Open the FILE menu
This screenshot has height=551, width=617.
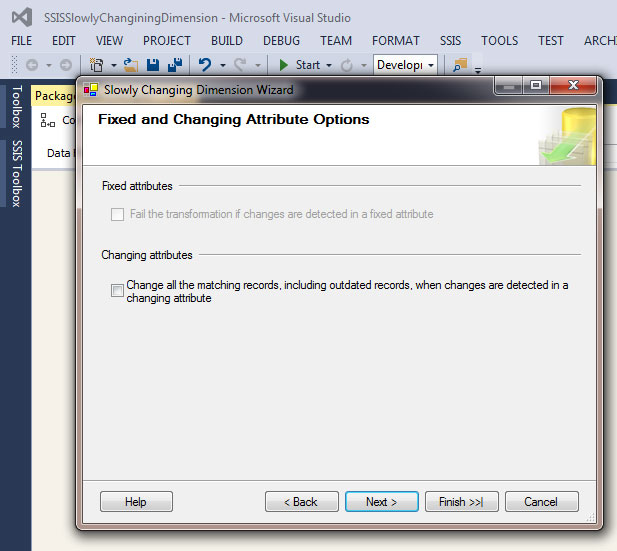click(x=22, y=41)
